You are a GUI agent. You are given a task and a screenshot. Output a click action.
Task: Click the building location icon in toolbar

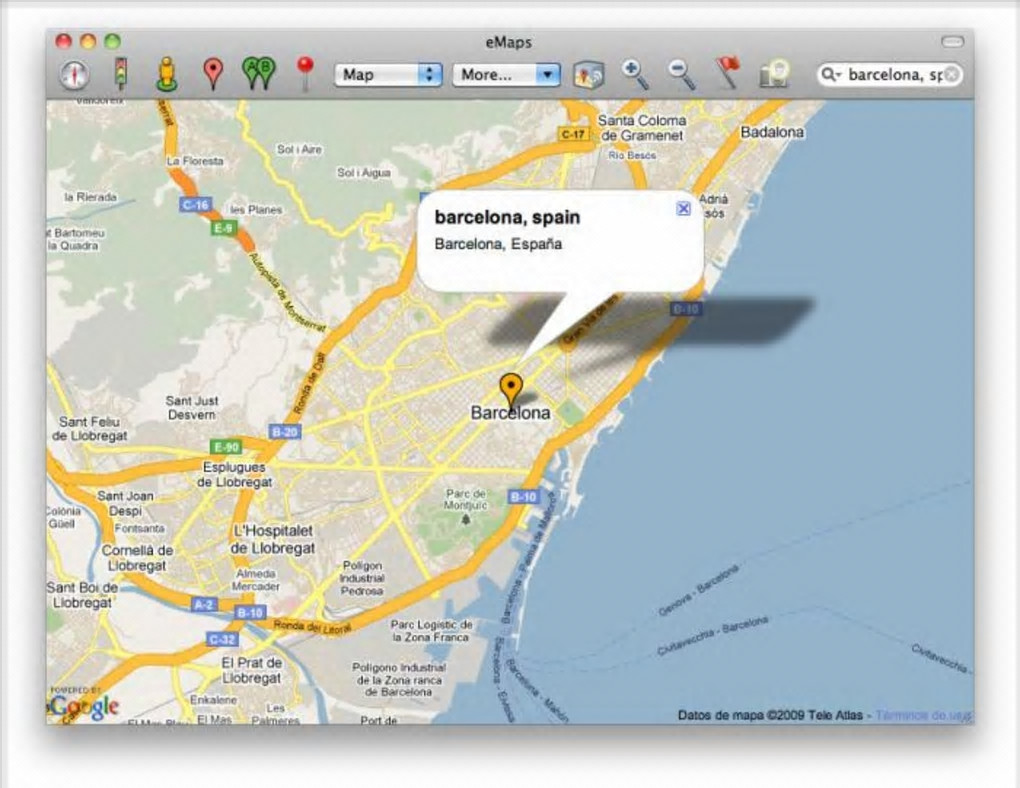(x=774, y=74)
